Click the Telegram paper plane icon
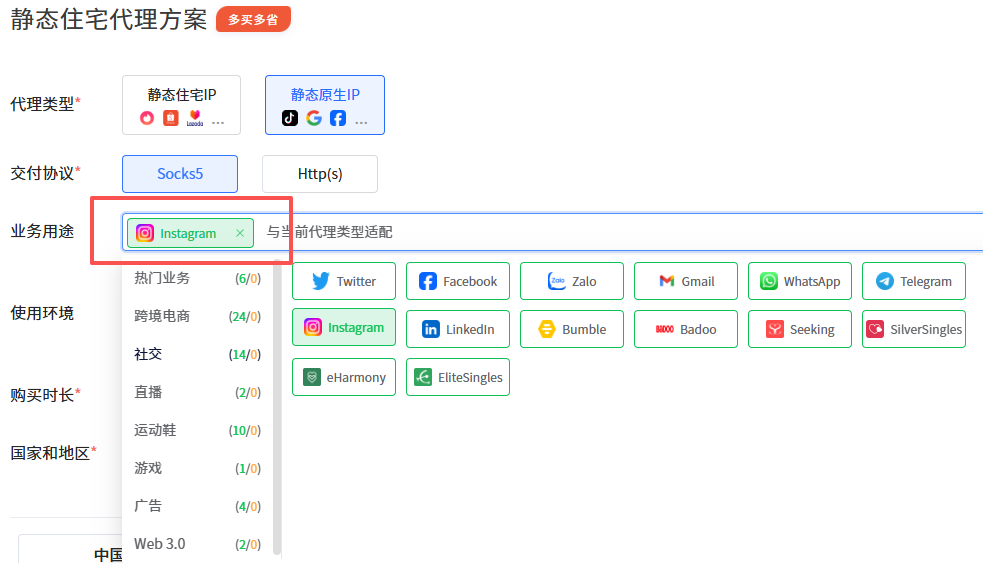 [885, 281]
